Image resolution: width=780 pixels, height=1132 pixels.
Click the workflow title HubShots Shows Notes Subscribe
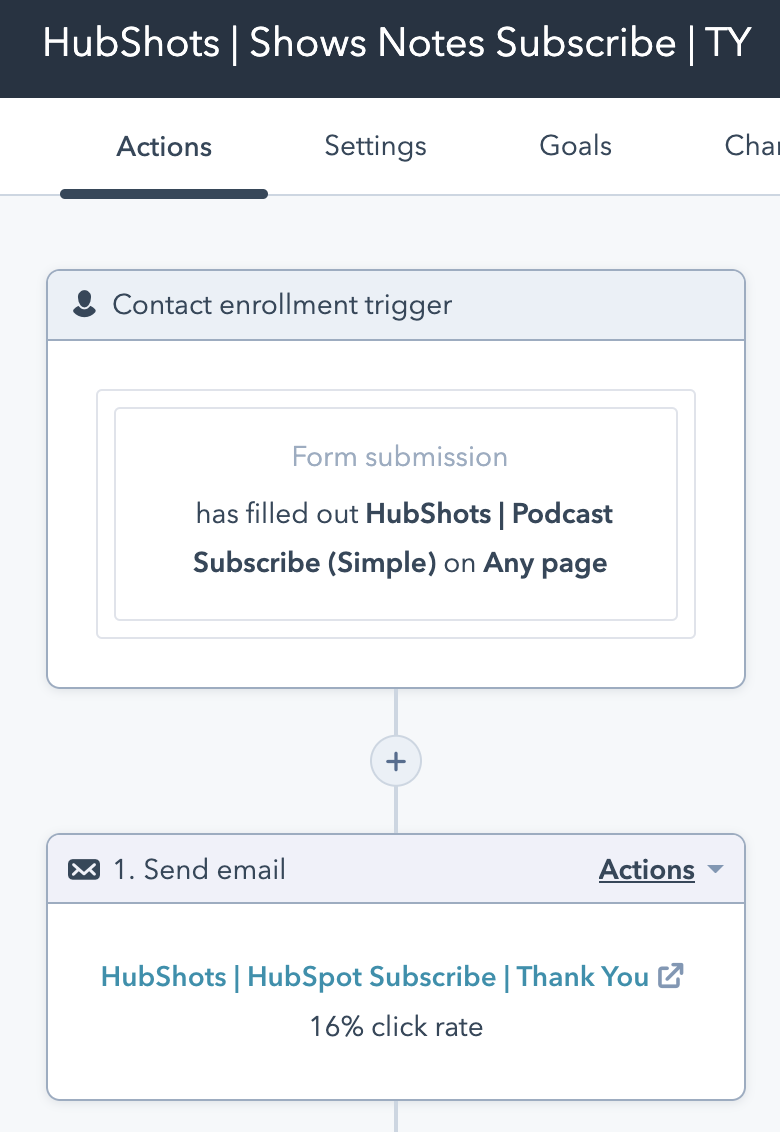click(396, 44)
